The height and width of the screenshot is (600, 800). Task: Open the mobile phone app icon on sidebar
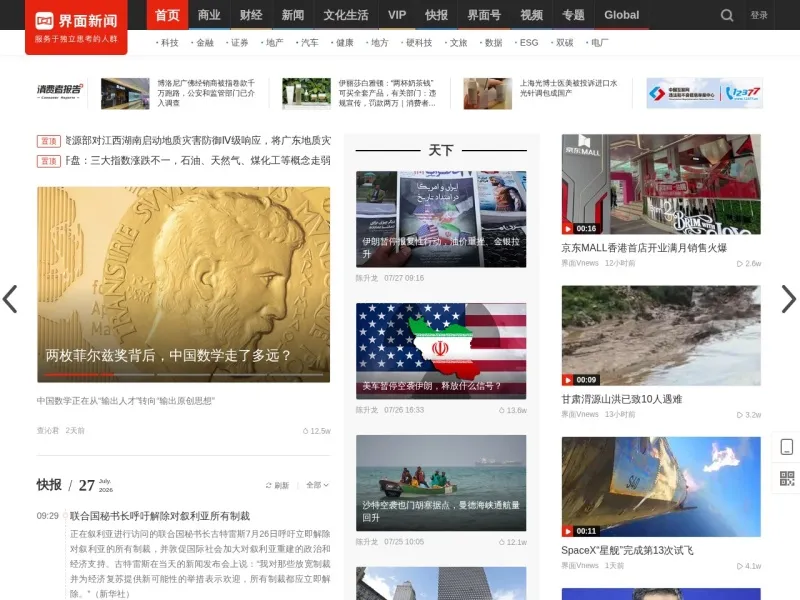[787, 447]
